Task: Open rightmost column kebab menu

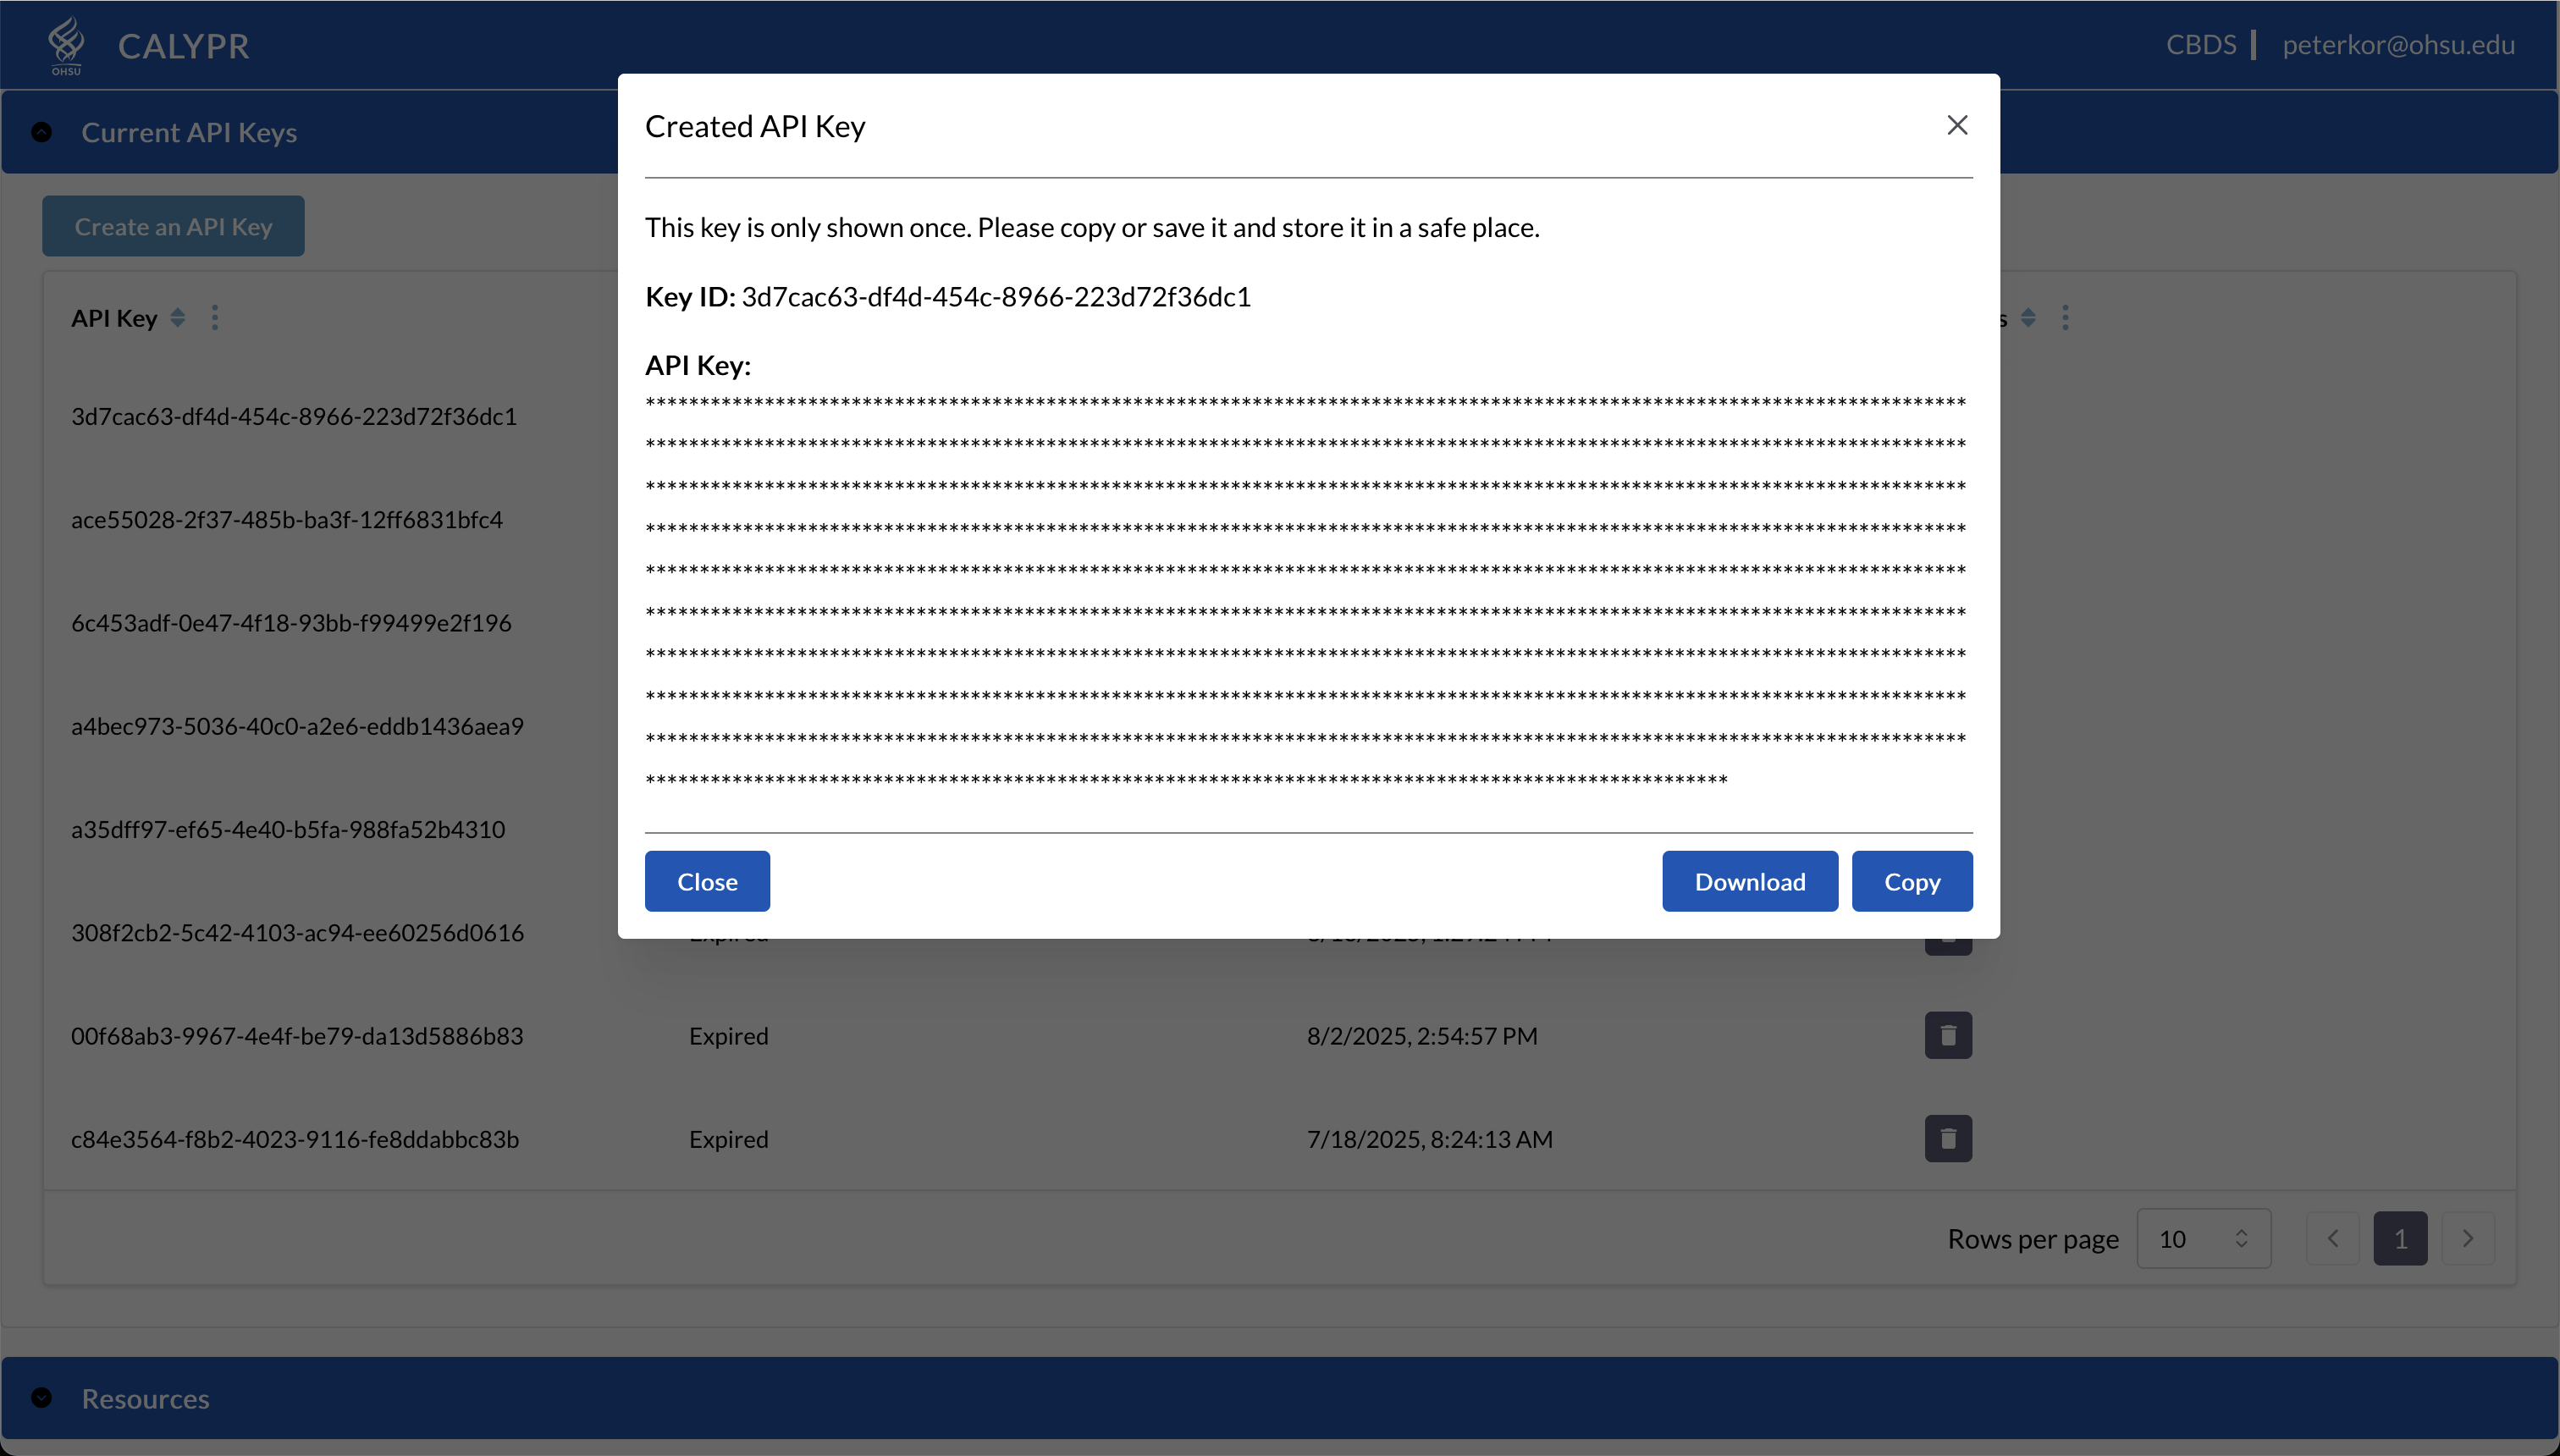Action: [x=2065, y=318]
